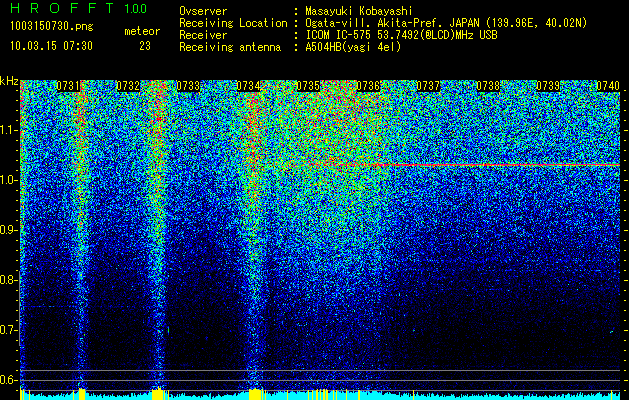The image size is (629, 400).
Task: Select the 0739 time marker label
Action: pyautogui.click(x=548, y=86)
